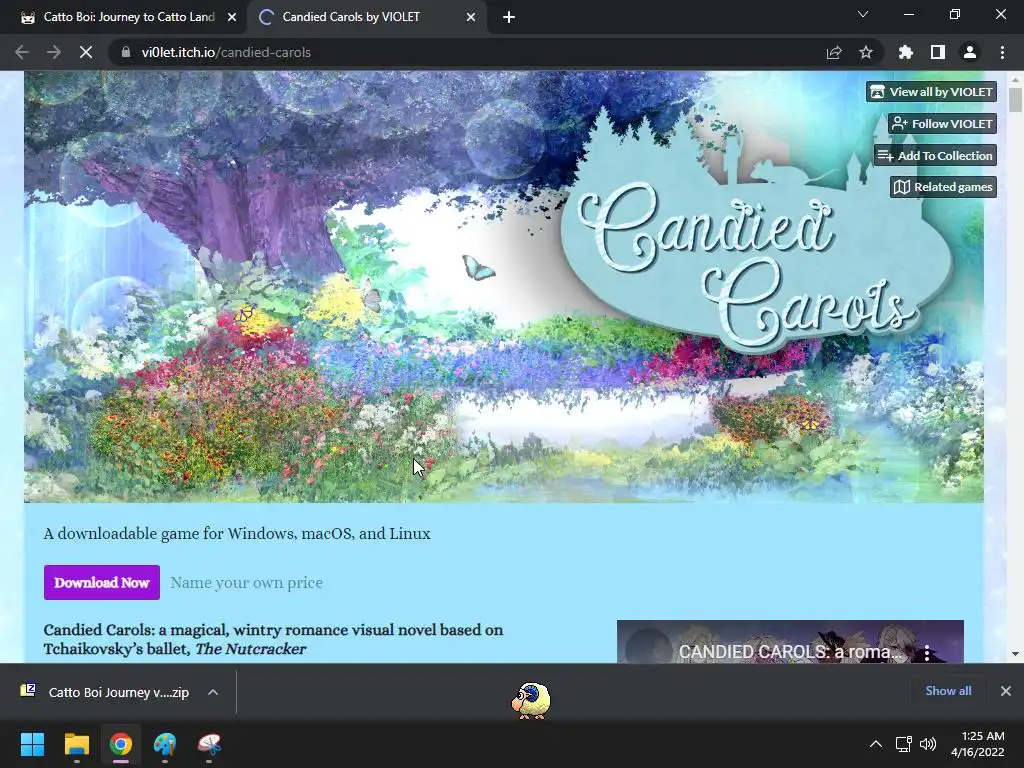Screen dimensions: 1024x768
Task: Share this page icon in address bar
Action: point(834,52)
